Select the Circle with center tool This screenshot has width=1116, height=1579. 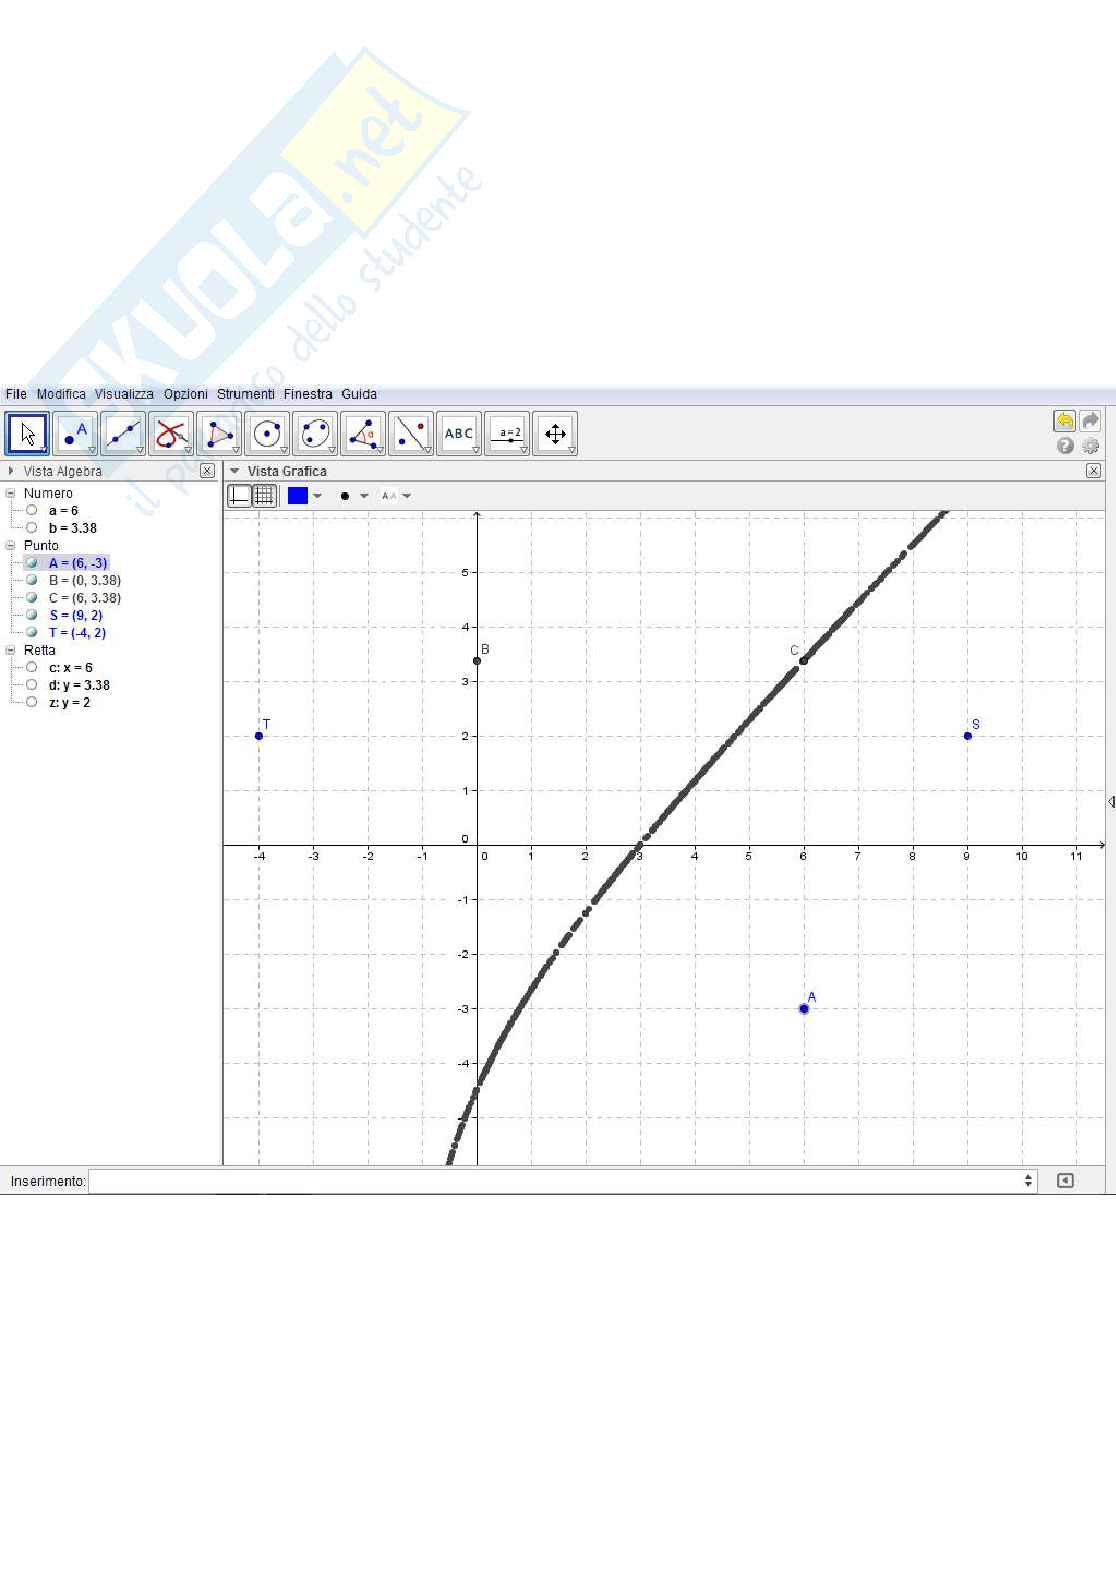point(267,434)
